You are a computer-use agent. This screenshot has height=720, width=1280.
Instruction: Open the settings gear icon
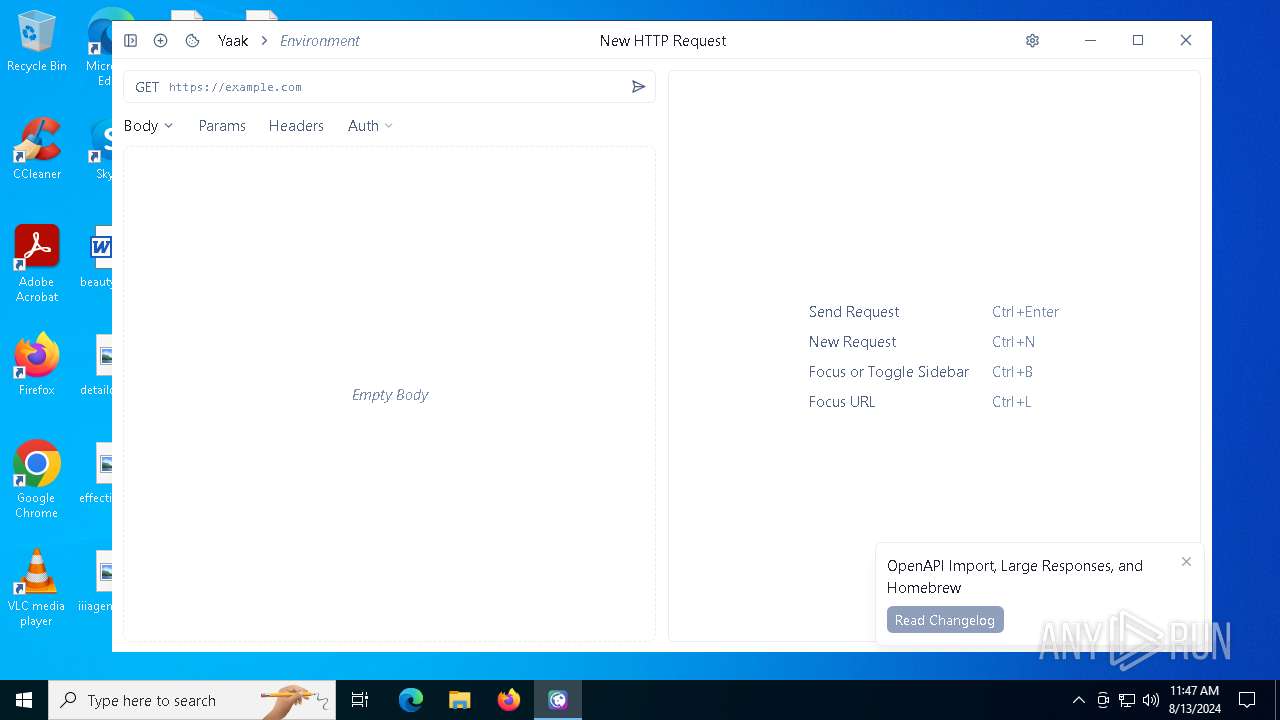coord(1032,41)
